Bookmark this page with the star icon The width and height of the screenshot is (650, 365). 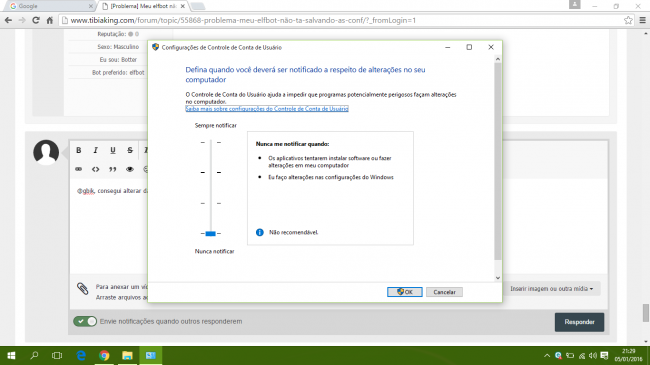click(x=628, y=20)
